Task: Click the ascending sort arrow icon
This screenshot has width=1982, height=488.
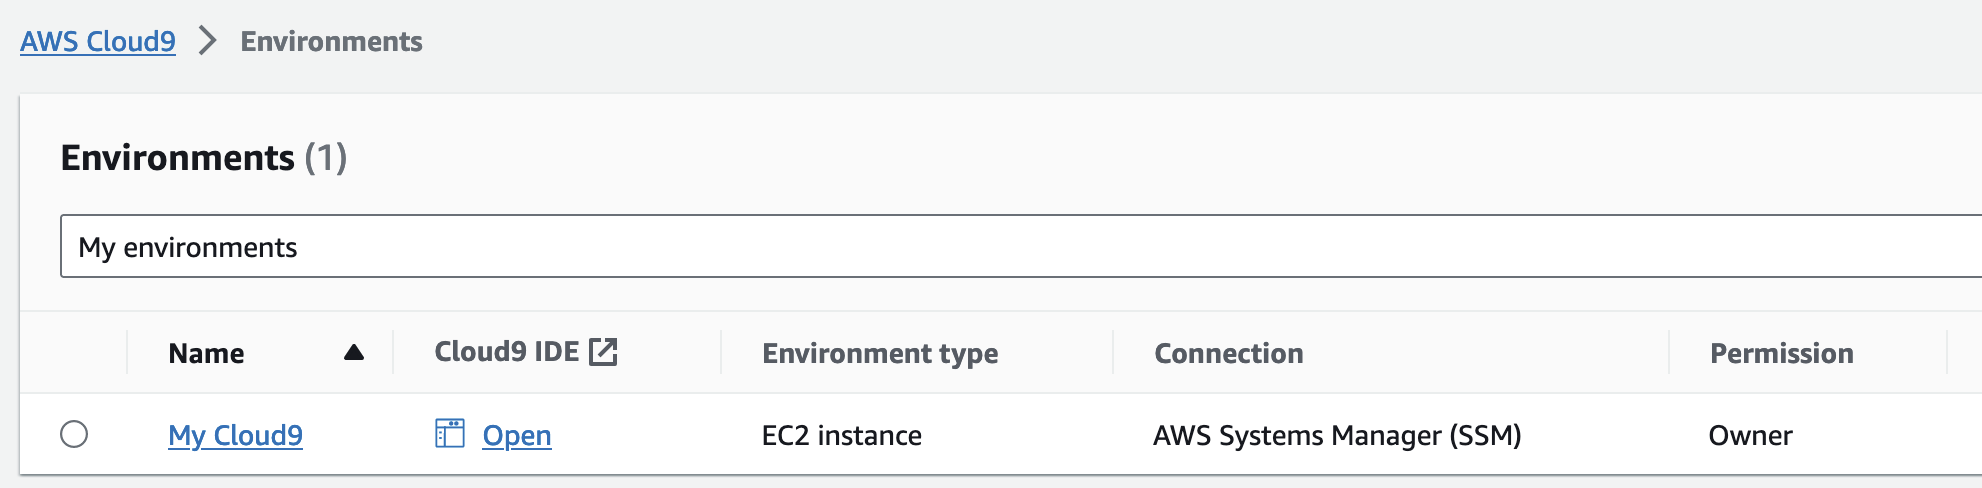Action: click(353, 352)
